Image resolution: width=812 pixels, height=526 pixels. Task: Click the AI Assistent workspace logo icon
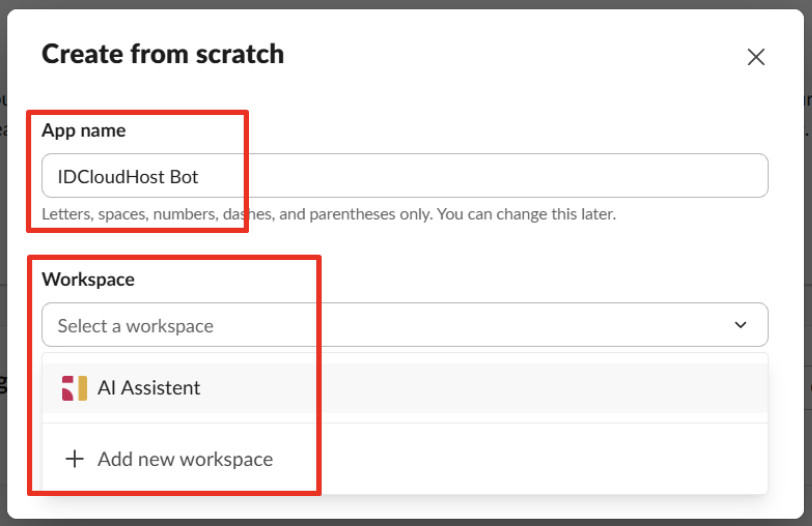[x=75, y=388]
